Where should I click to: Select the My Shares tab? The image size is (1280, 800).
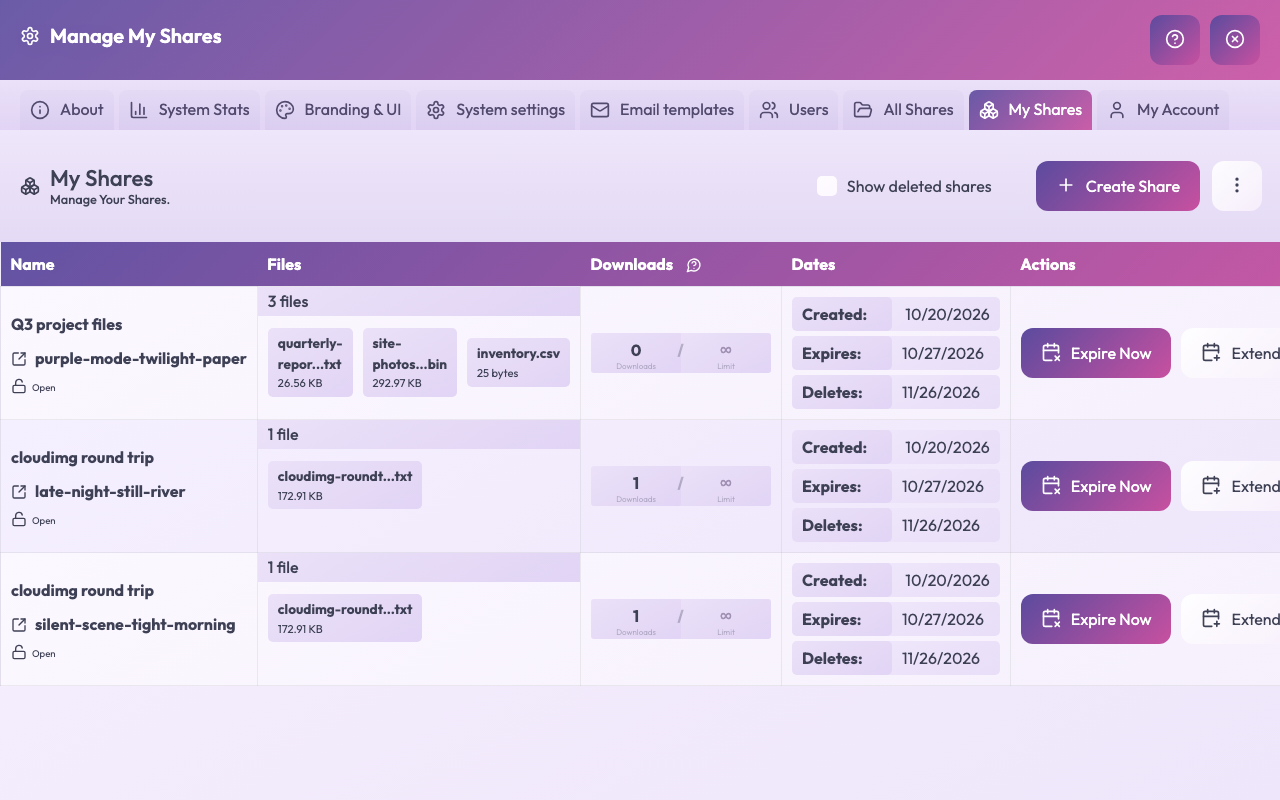coord(1030,110)
